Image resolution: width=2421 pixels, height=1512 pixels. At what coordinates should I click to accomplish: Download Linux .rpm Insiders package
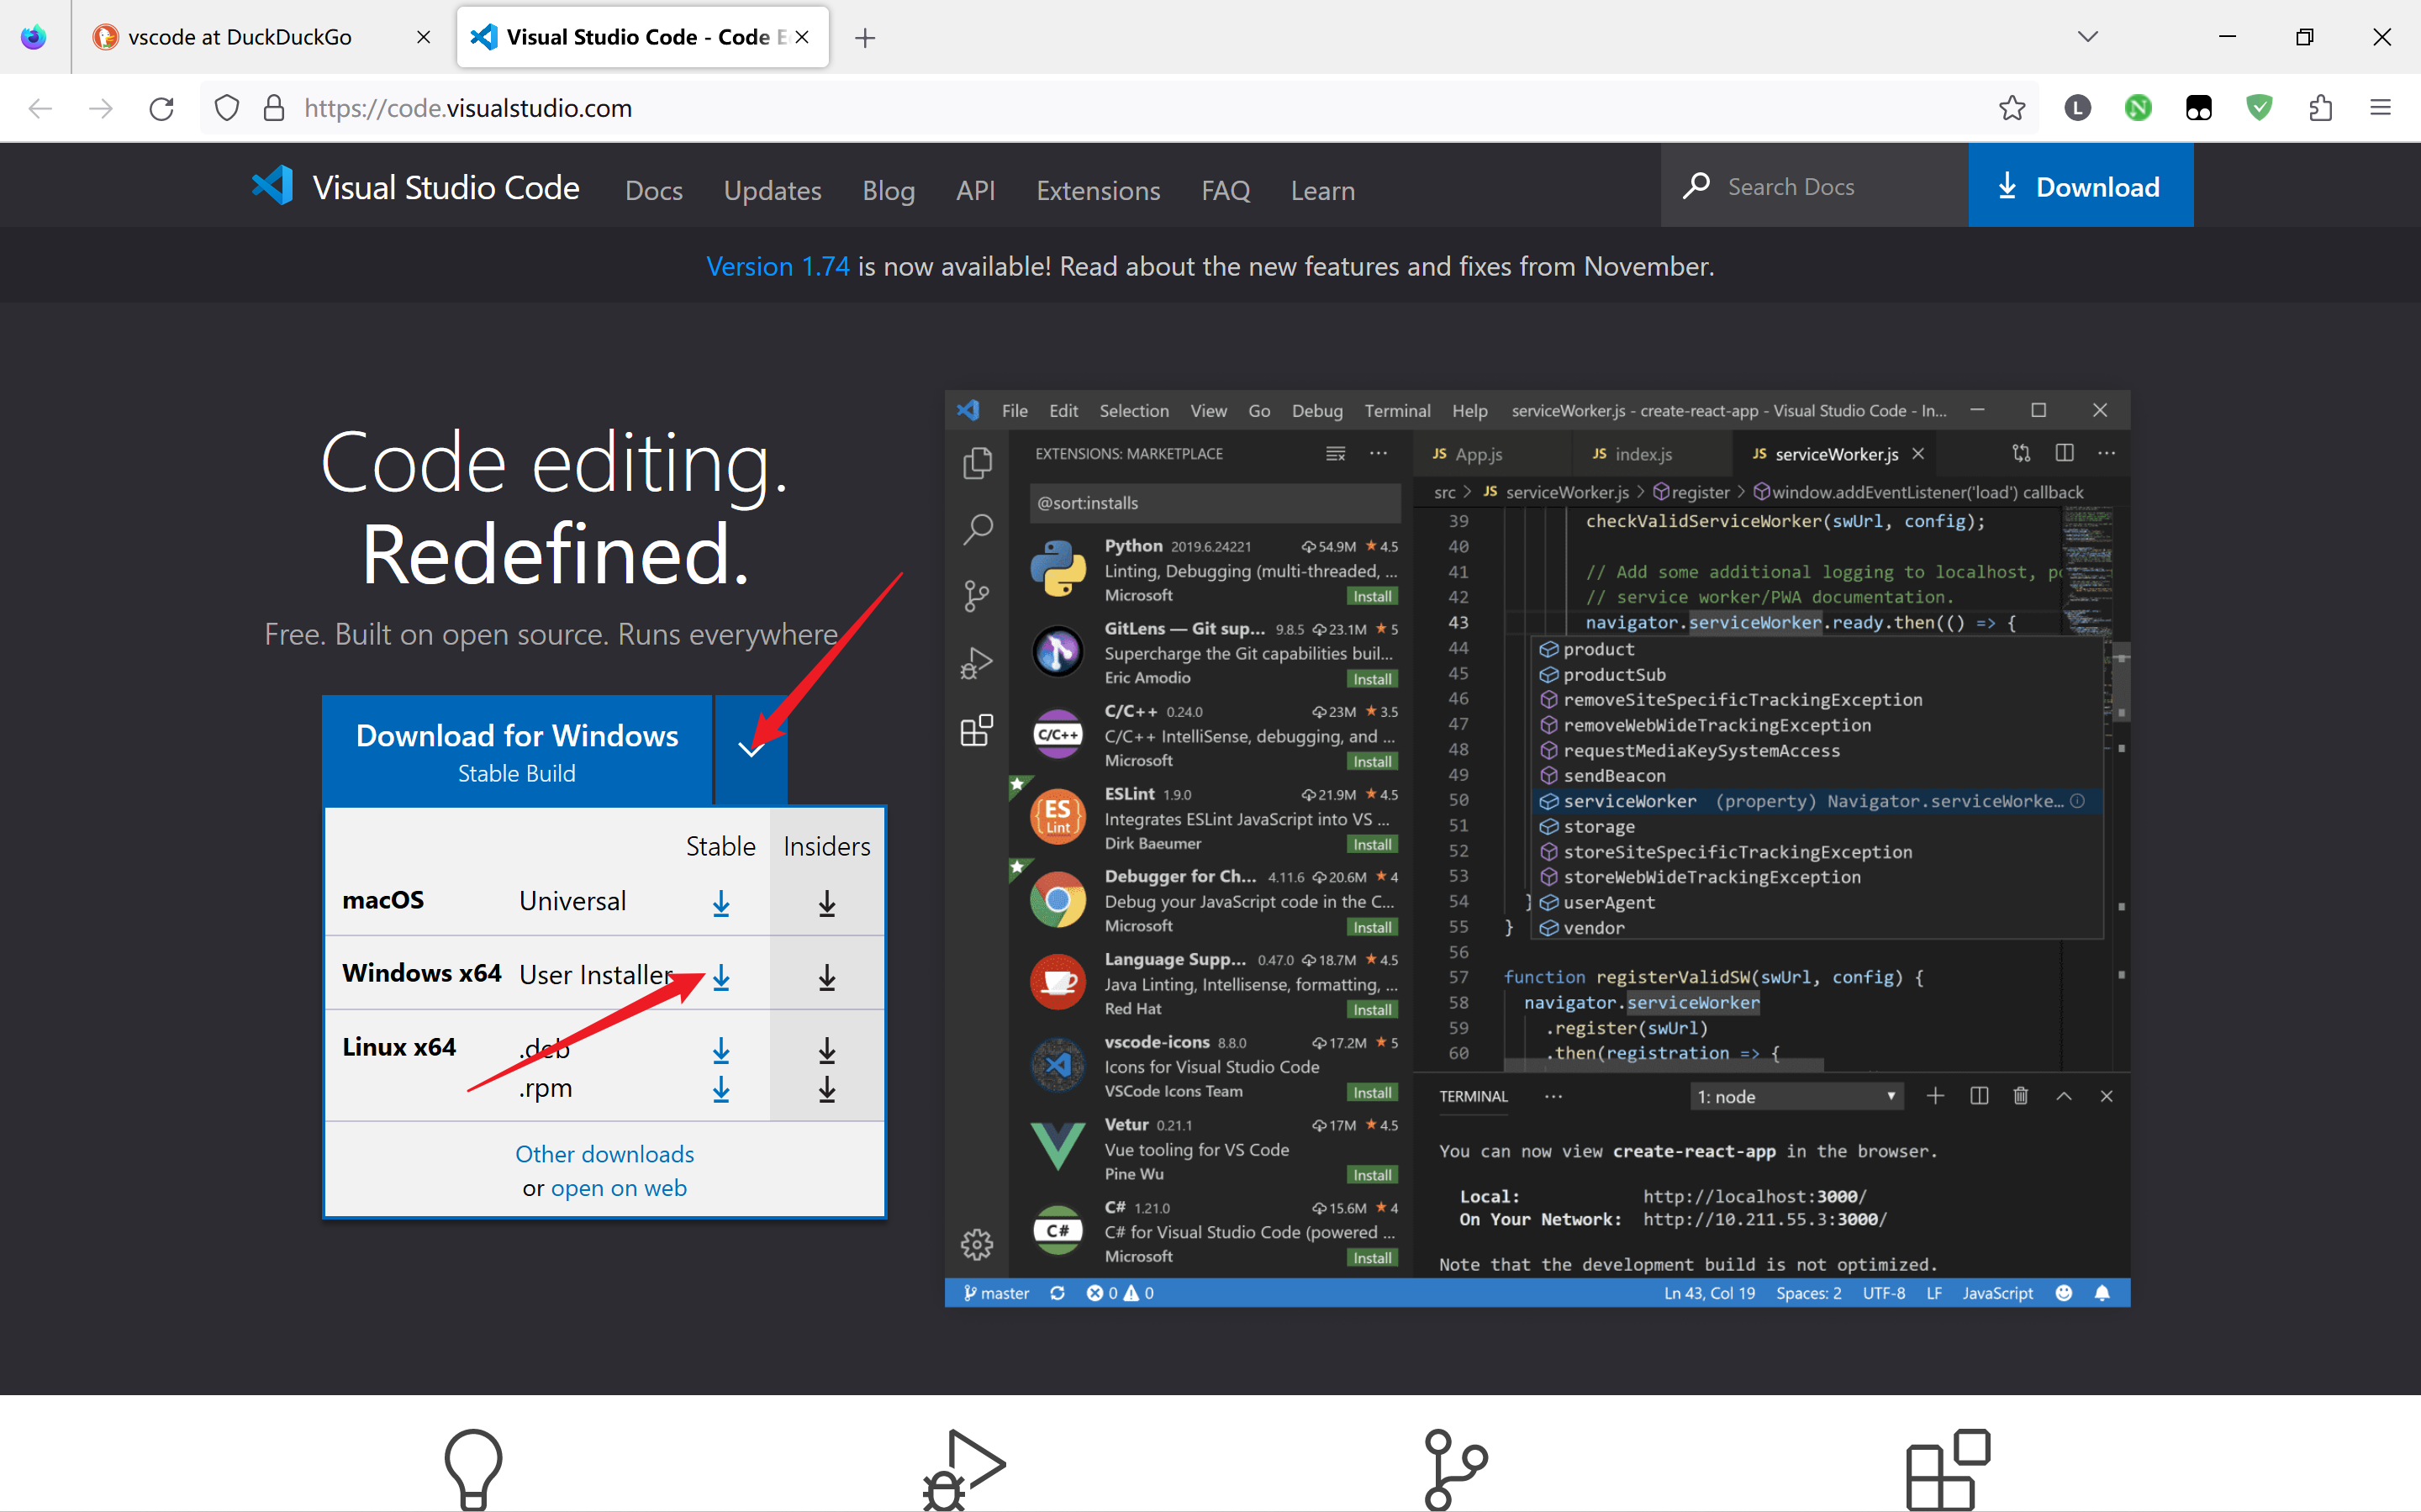pos(827,1089)
